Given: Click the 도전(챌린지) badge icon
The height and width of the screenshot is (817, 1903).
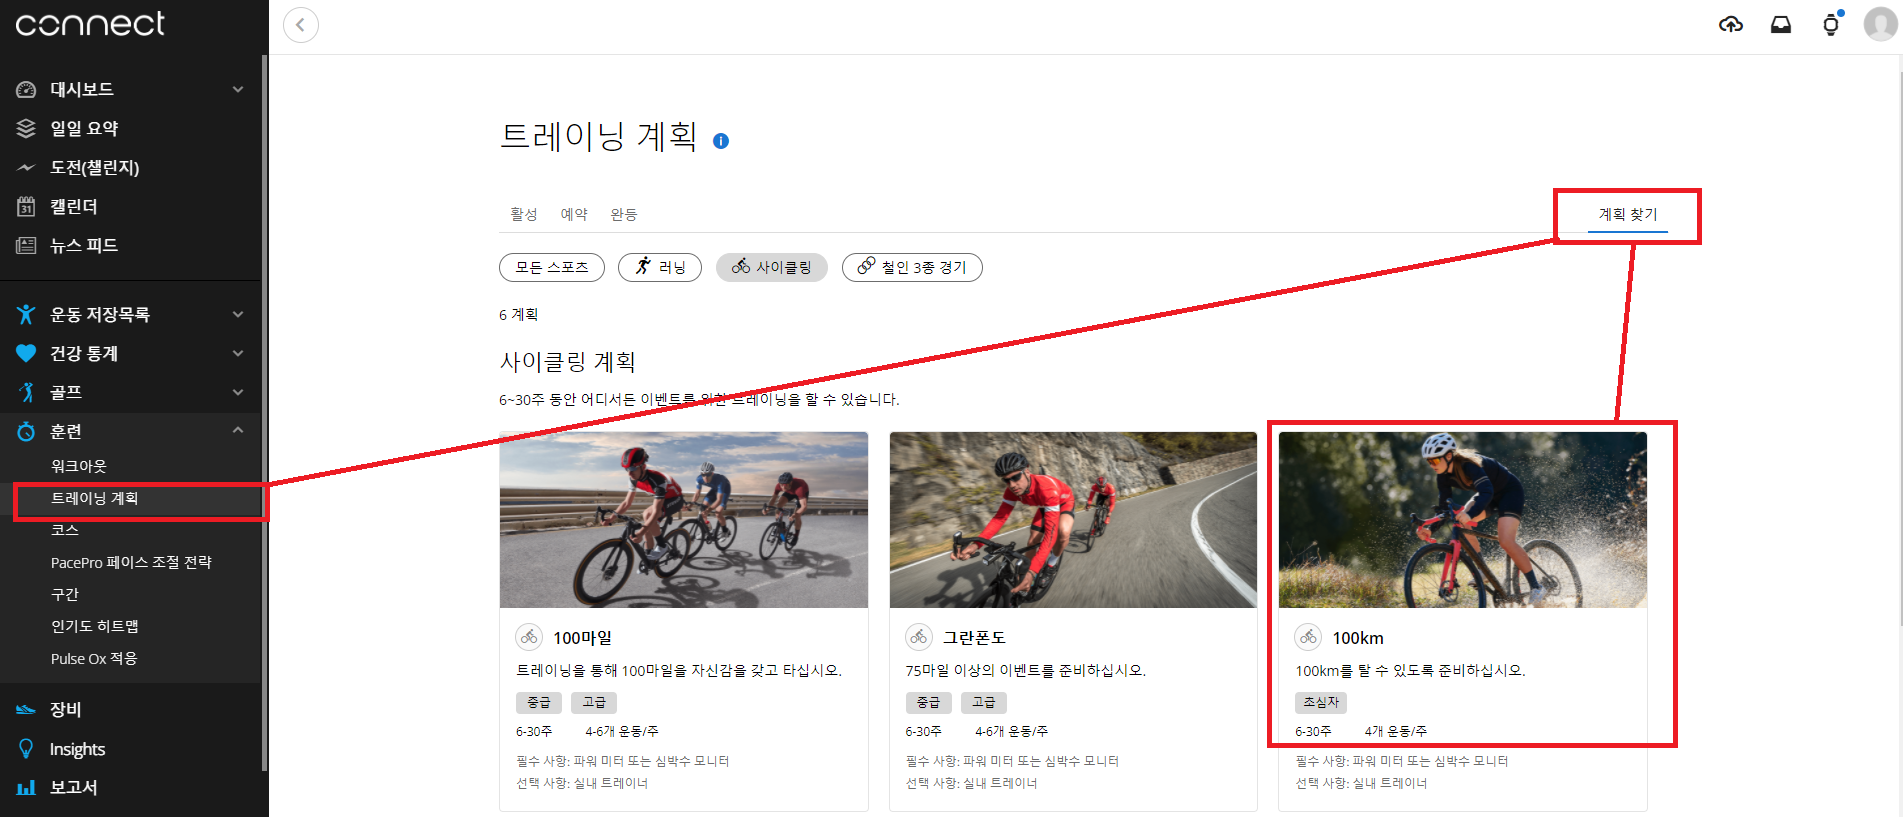Looking at the screenshot, I should (x=26, y=167).
